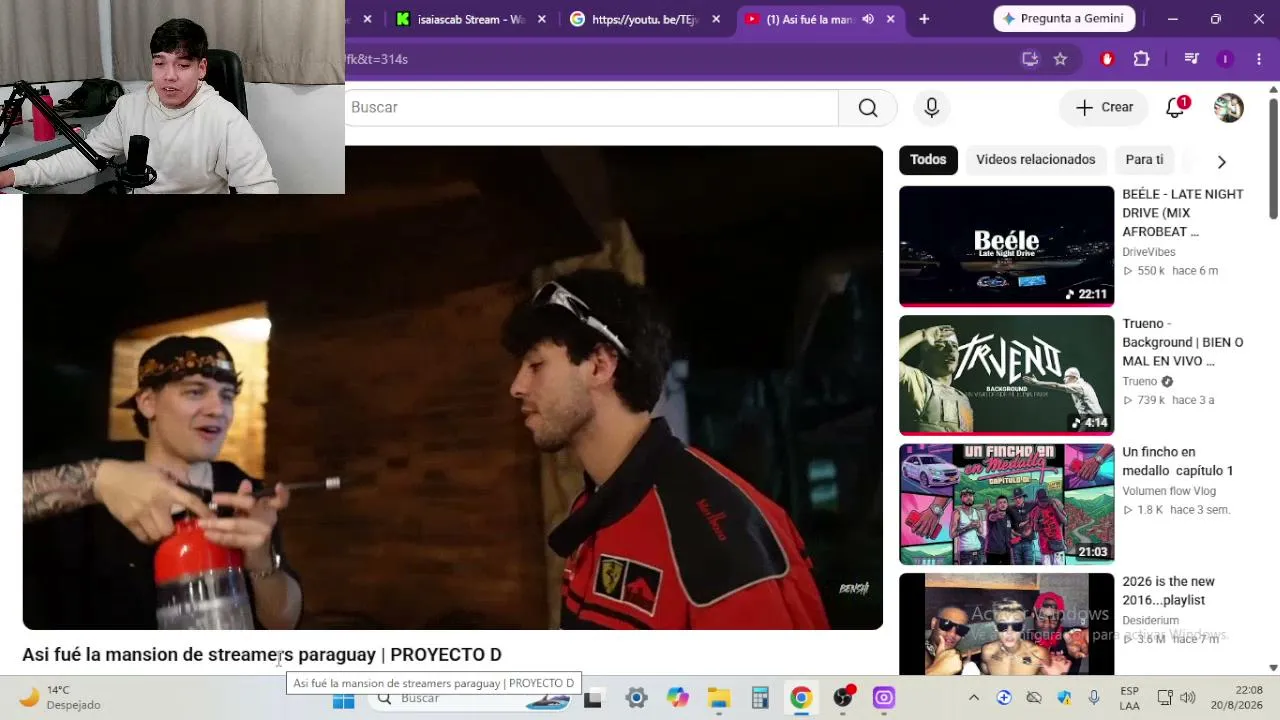Click the taskbar microphone tray icon
Screen dimensions: 1280x720
(x=1094, y=698)
